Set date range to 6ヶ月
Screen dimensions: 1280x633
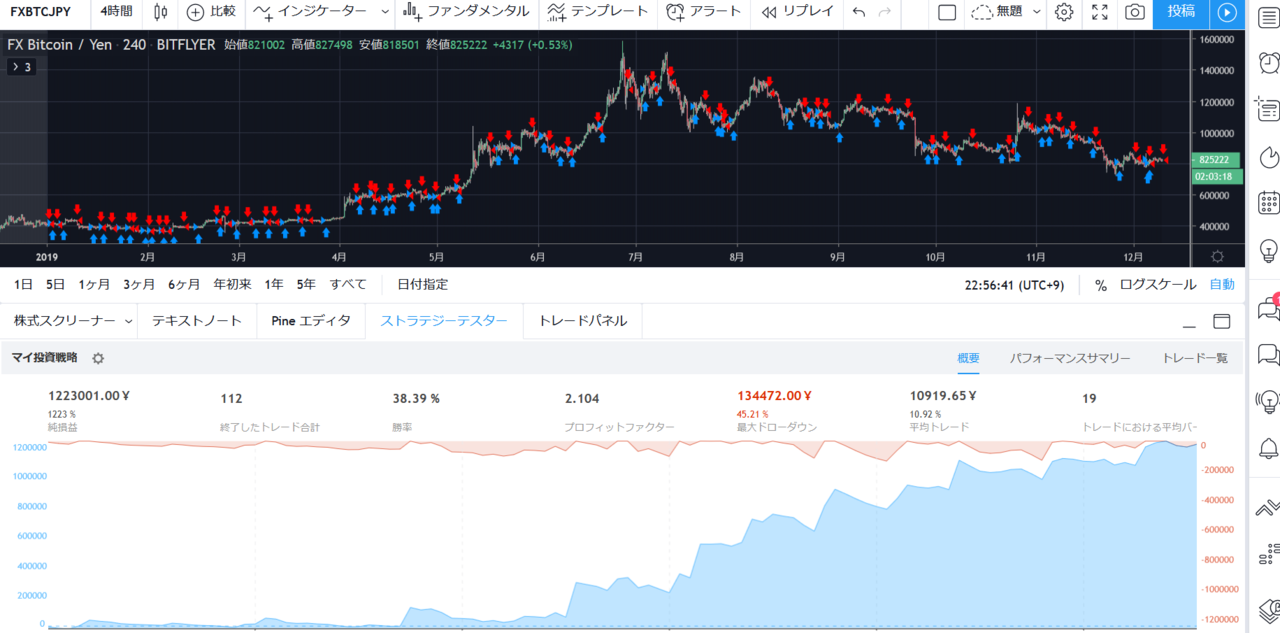pos(184,285)
